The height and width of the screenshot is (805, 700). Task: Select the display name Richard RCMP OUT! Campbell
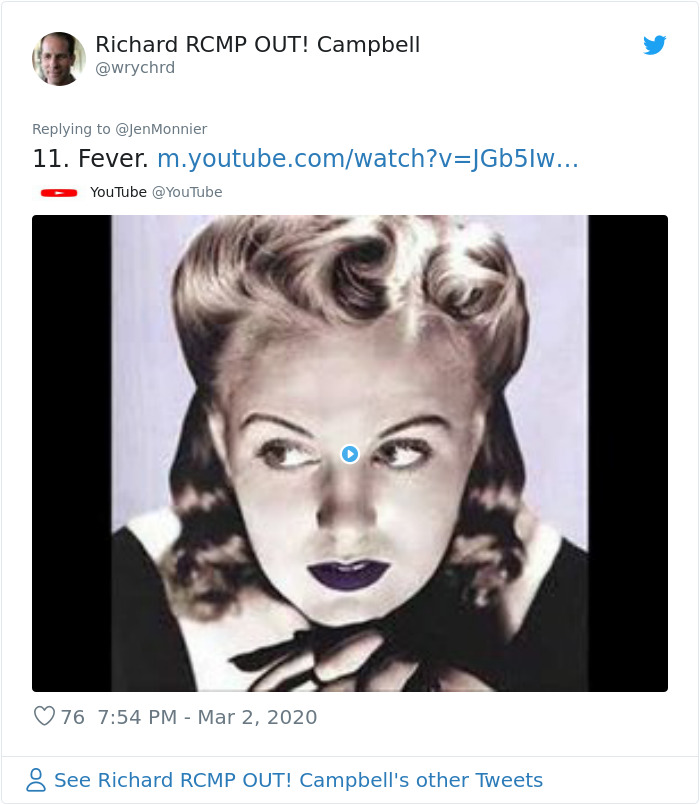pyautogui.click(x=257, y=44)
